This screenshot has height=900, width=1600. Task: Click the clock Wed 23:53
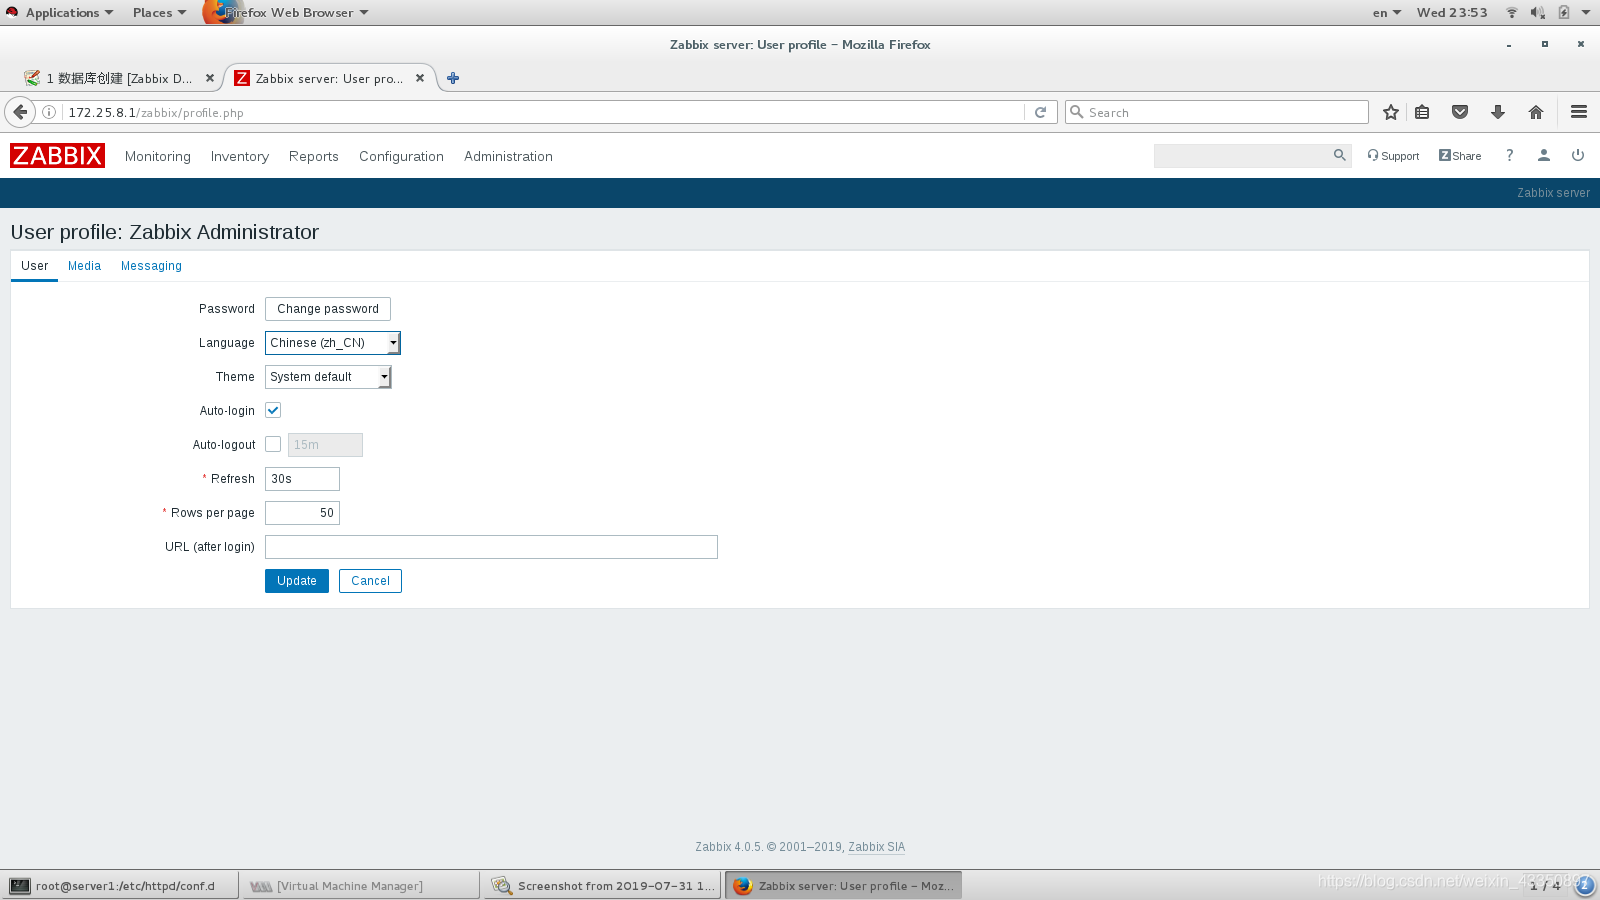[1452, 12]
